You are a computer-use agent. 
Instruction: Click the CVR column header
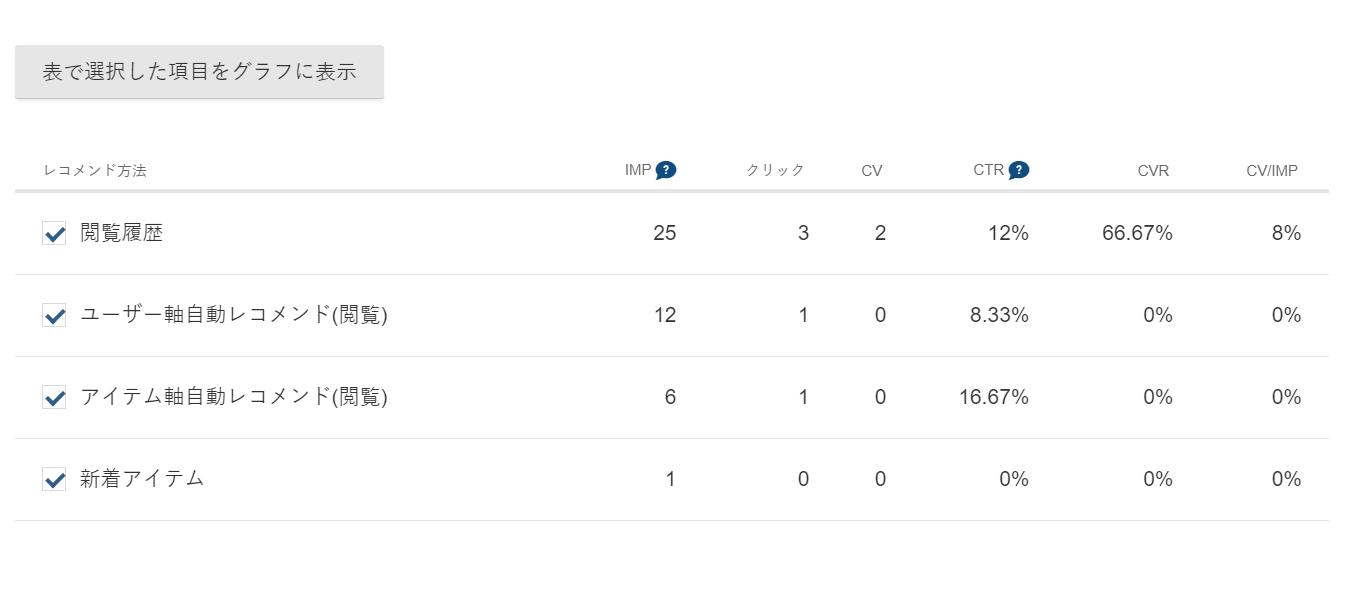[1153, 171]
